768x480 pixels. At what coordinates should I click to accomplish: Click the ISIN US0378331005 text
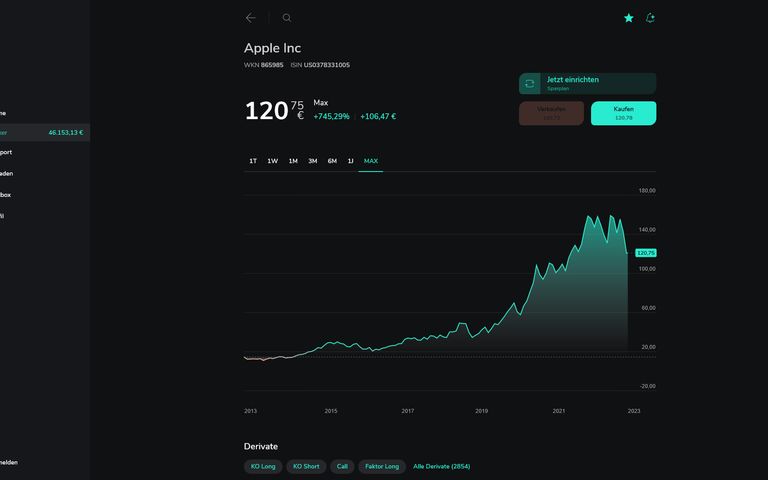(320, 65)
